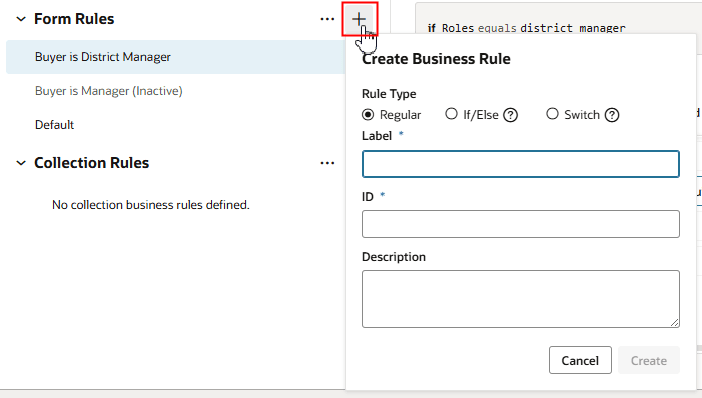702x398 pixels.
Task: Select the If/Else rule type
Action: pyautogui.click(x=451, y=114)
